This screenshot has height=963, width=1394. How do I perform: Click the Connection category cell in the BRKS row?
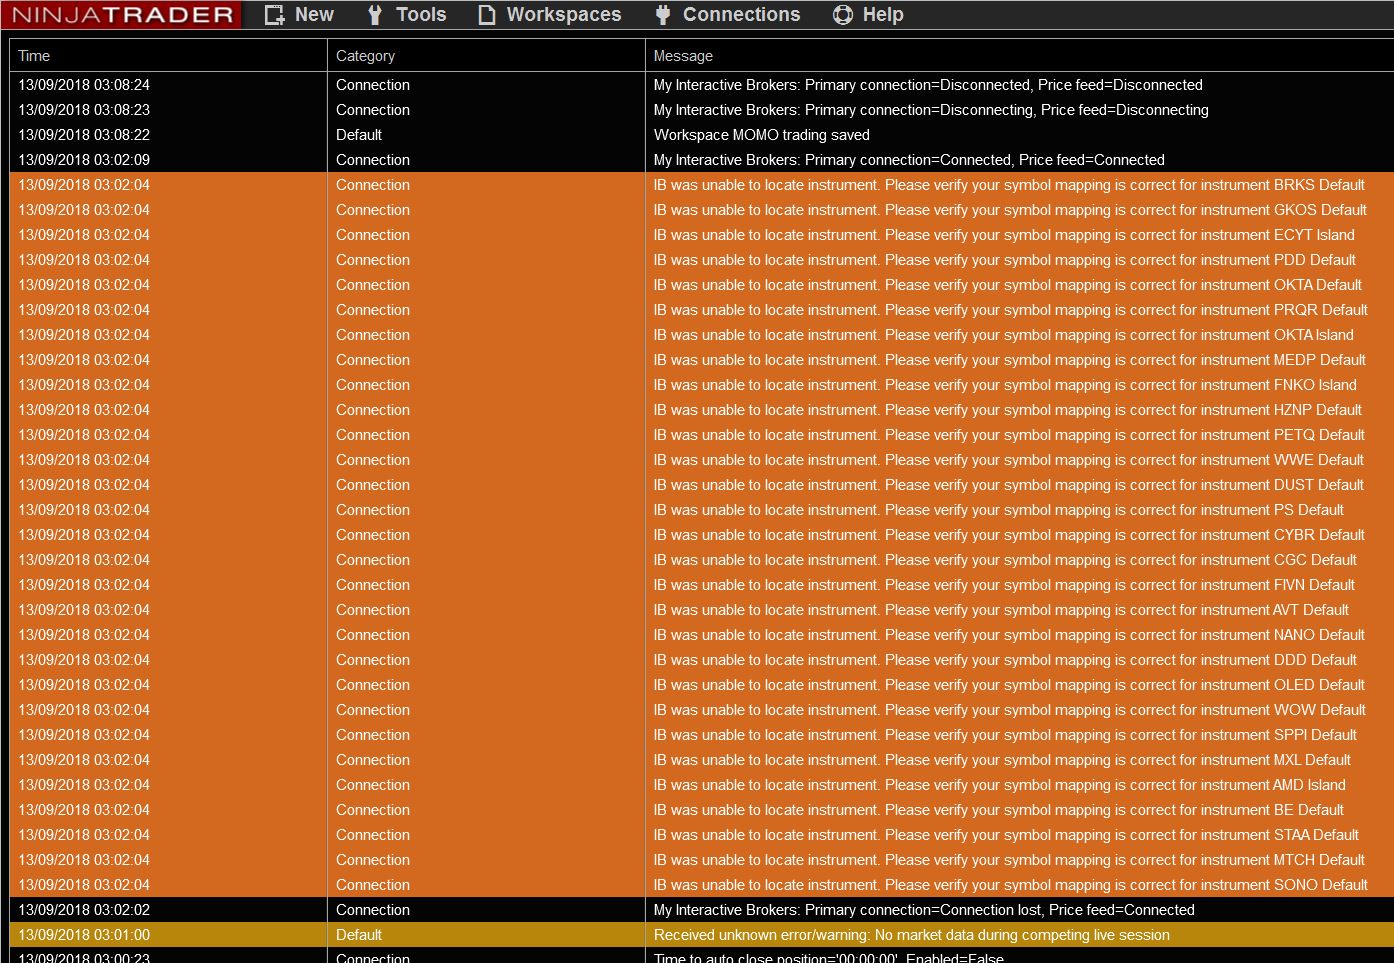(x=373, y=185)
